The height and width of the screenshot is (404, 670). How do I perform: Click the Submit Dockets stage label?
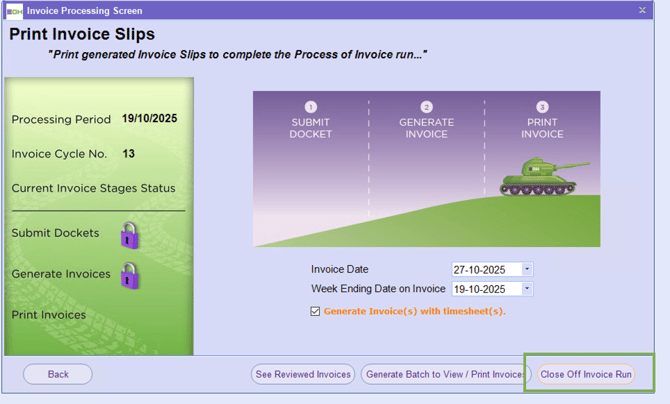[55, 233]
